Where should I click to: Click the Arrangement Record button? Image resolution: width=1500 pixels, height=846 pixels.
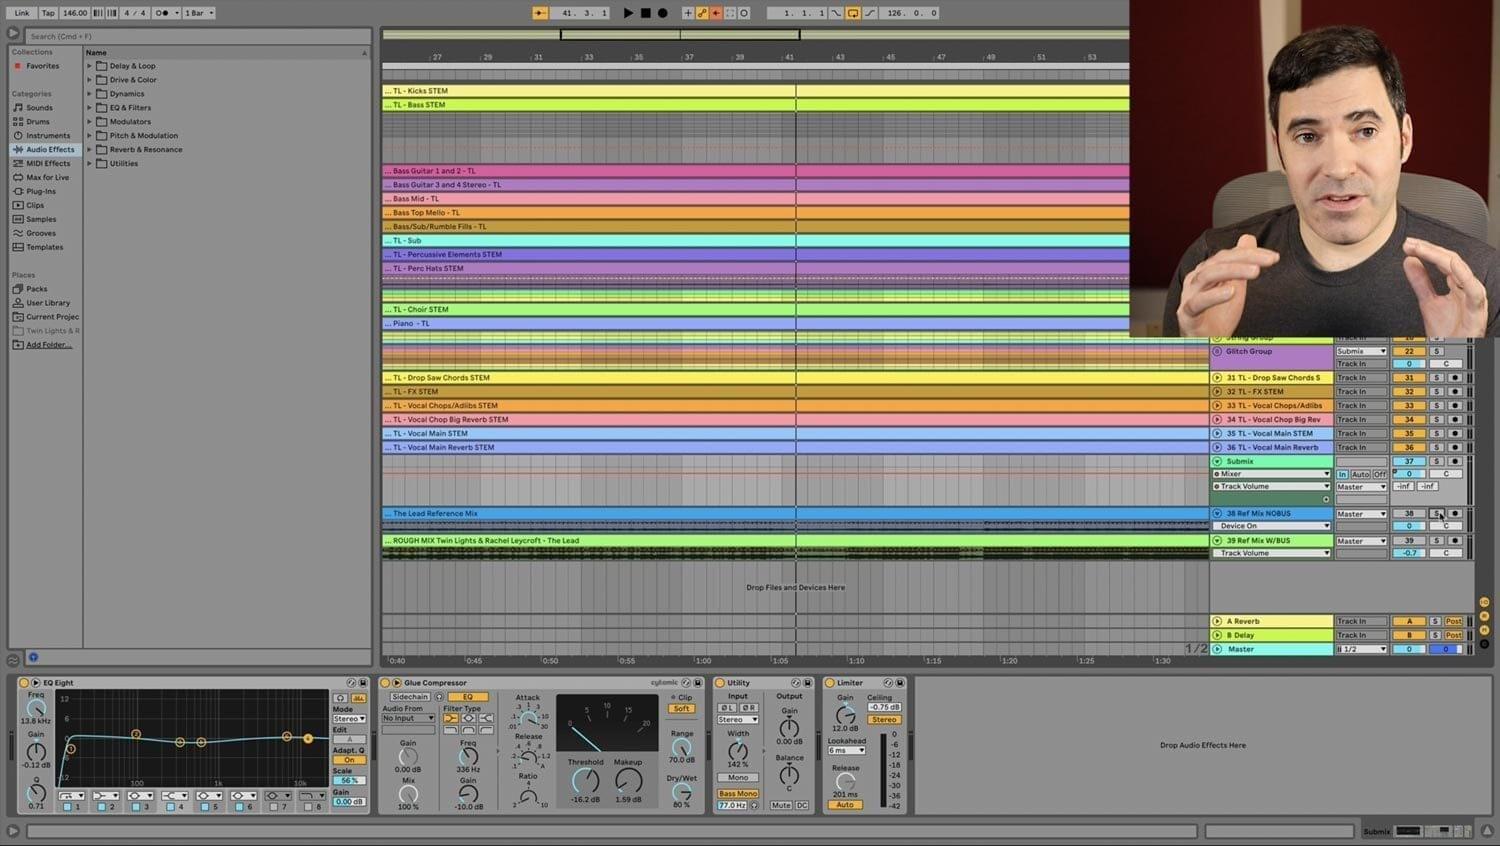coord(662,13)
